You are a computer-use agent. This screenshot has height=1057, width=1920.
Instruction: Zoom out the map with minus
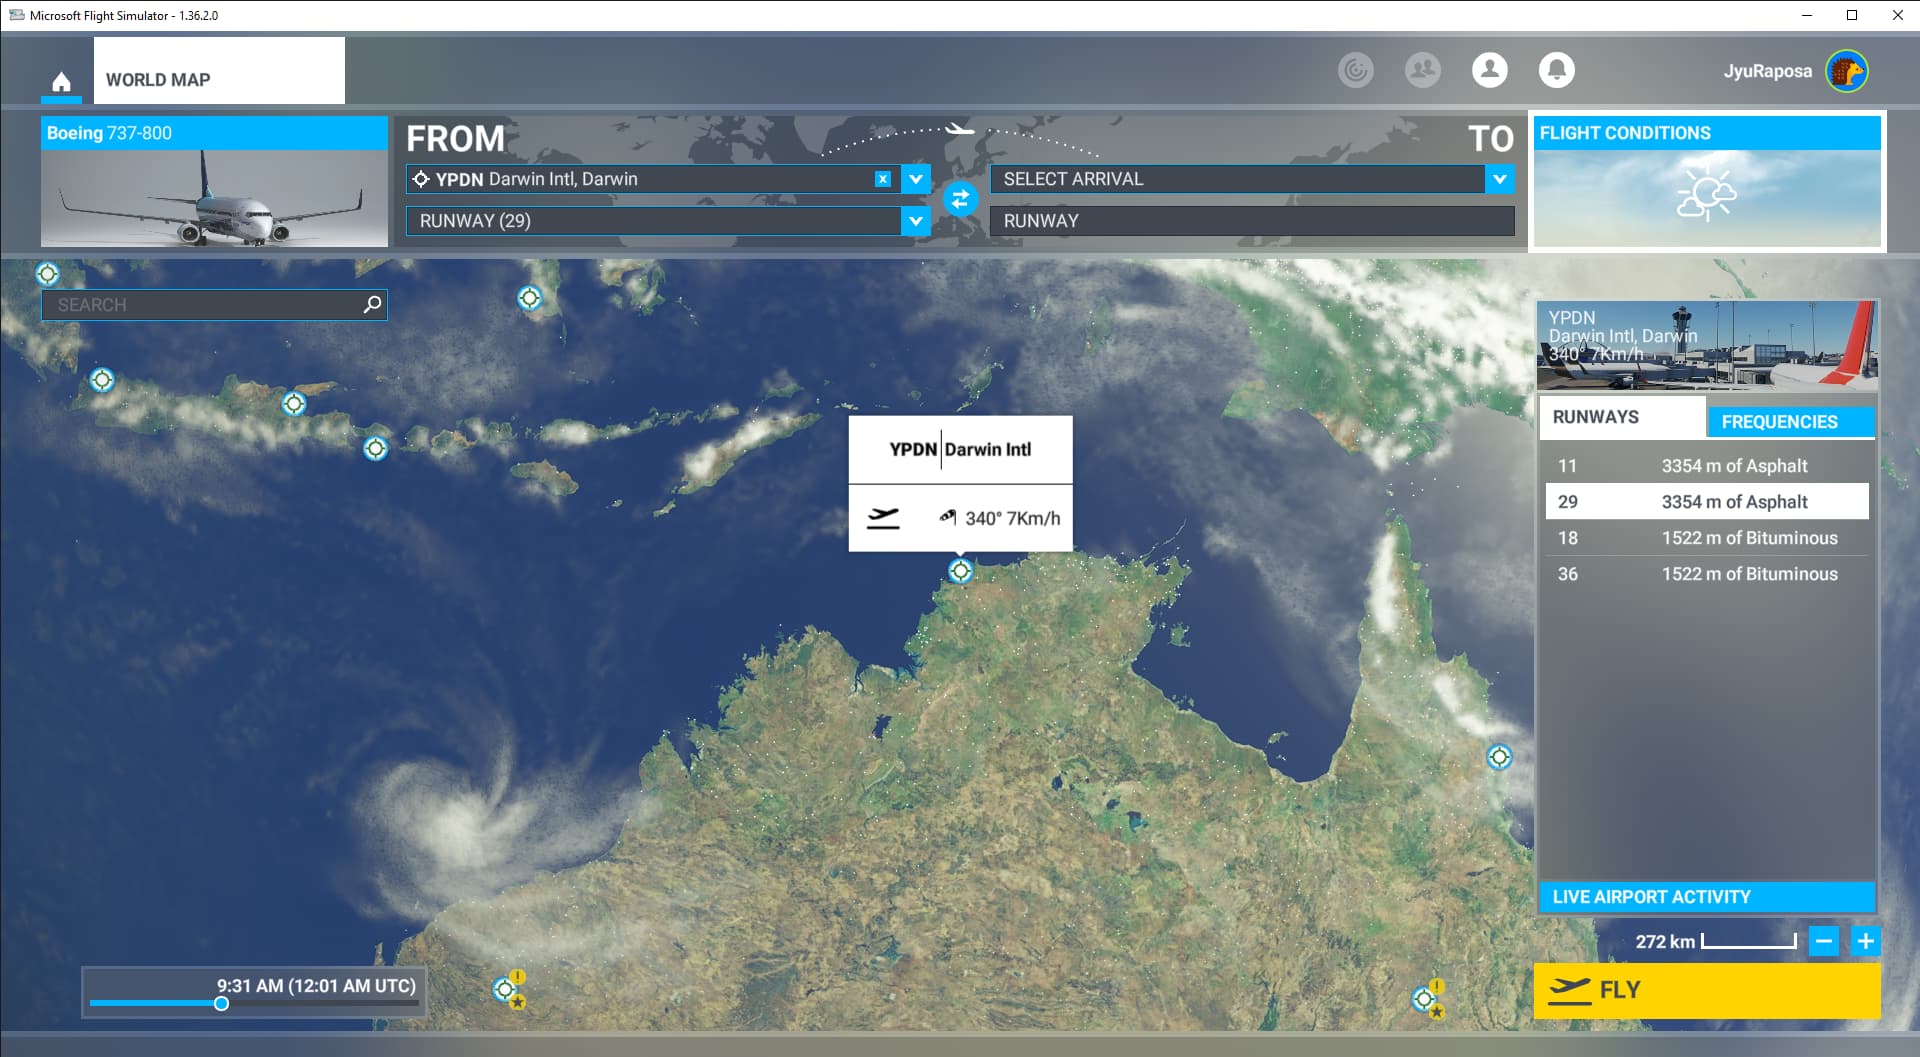1824,941
